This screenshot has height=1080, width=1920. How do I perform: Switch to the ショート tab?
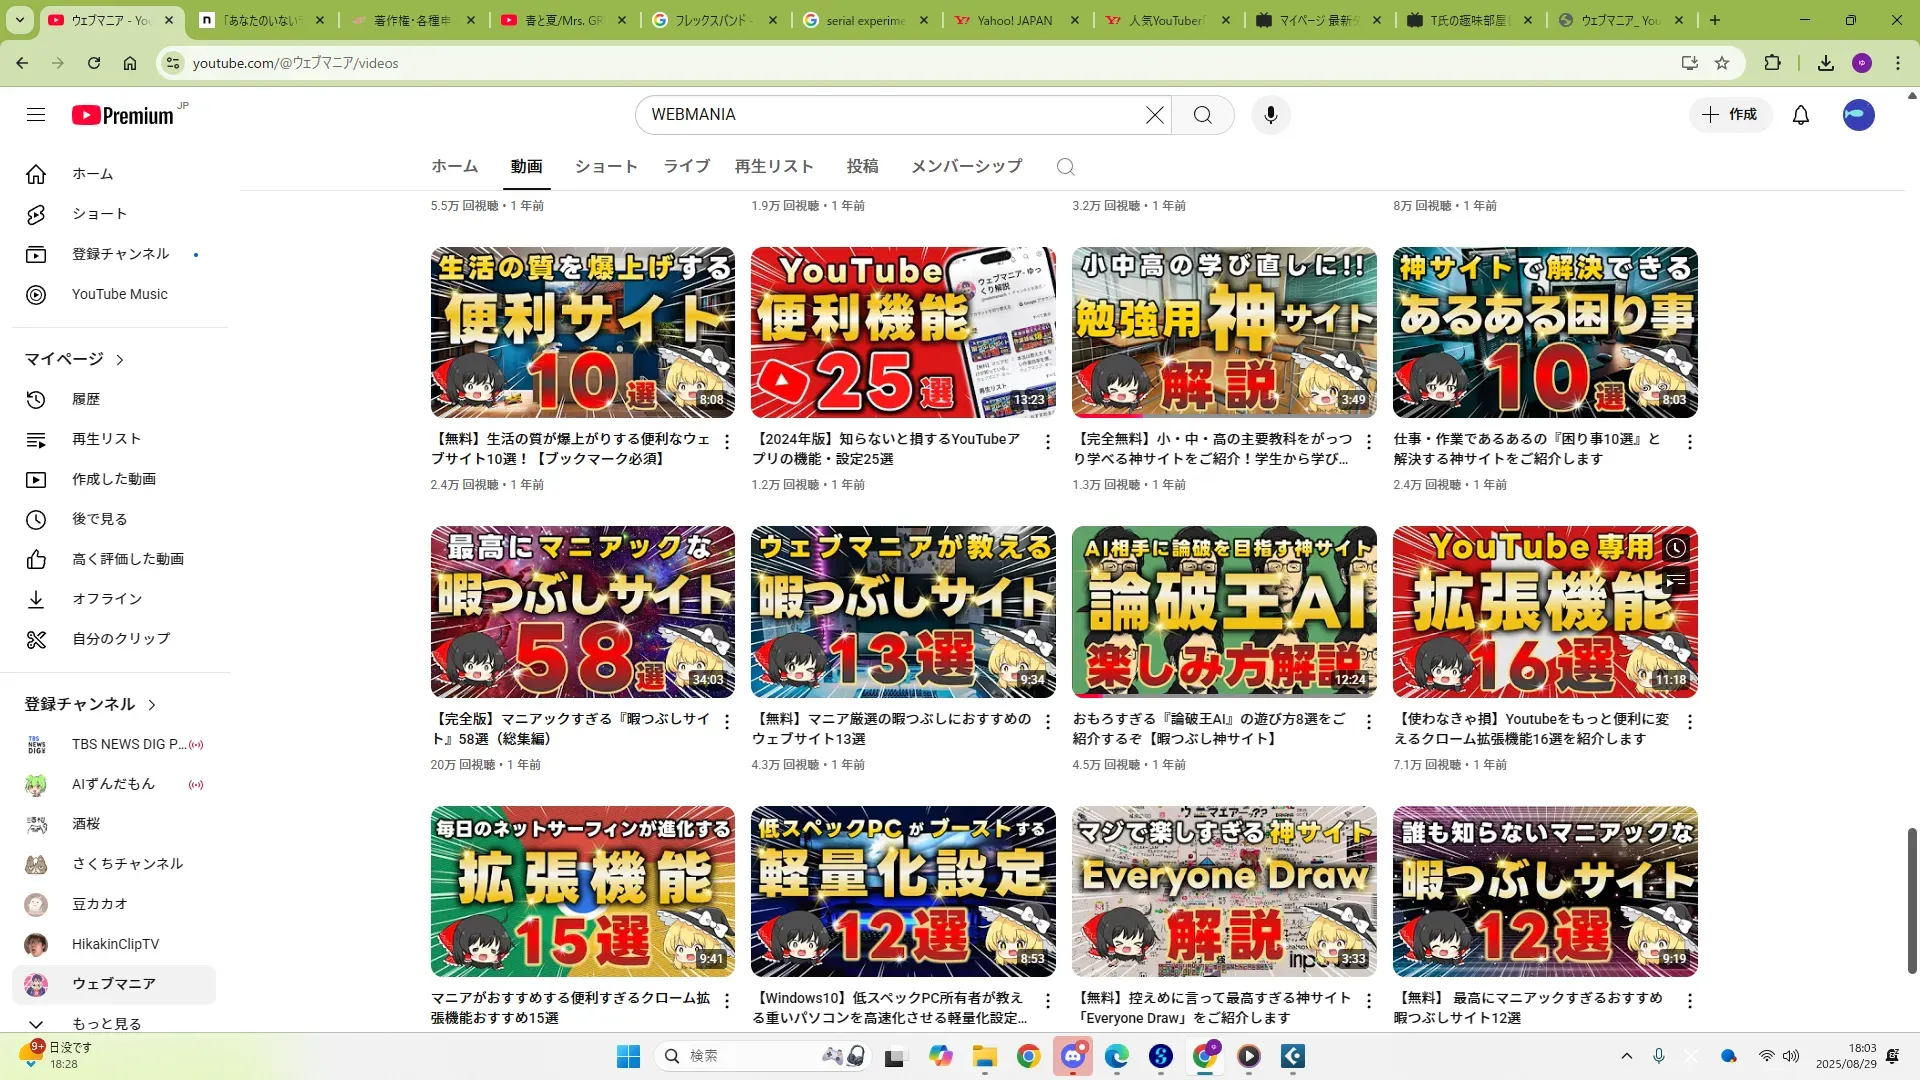tap(605, 167)
